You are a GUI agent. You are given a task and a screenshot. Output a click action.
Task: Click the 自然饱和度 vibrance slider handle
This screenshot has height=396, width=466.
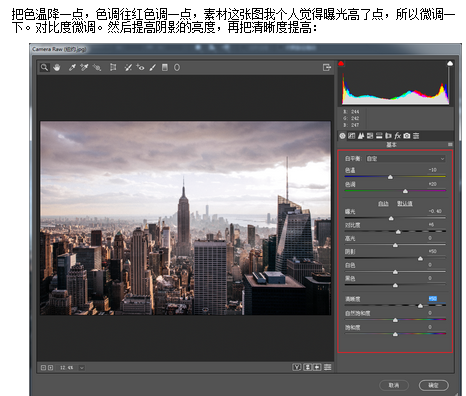coord(395,320)
